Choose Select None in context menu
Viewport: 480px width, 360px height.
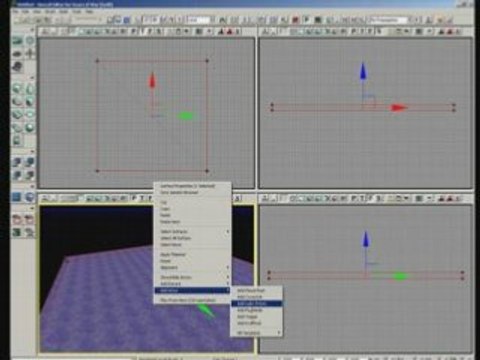[192, 245]
